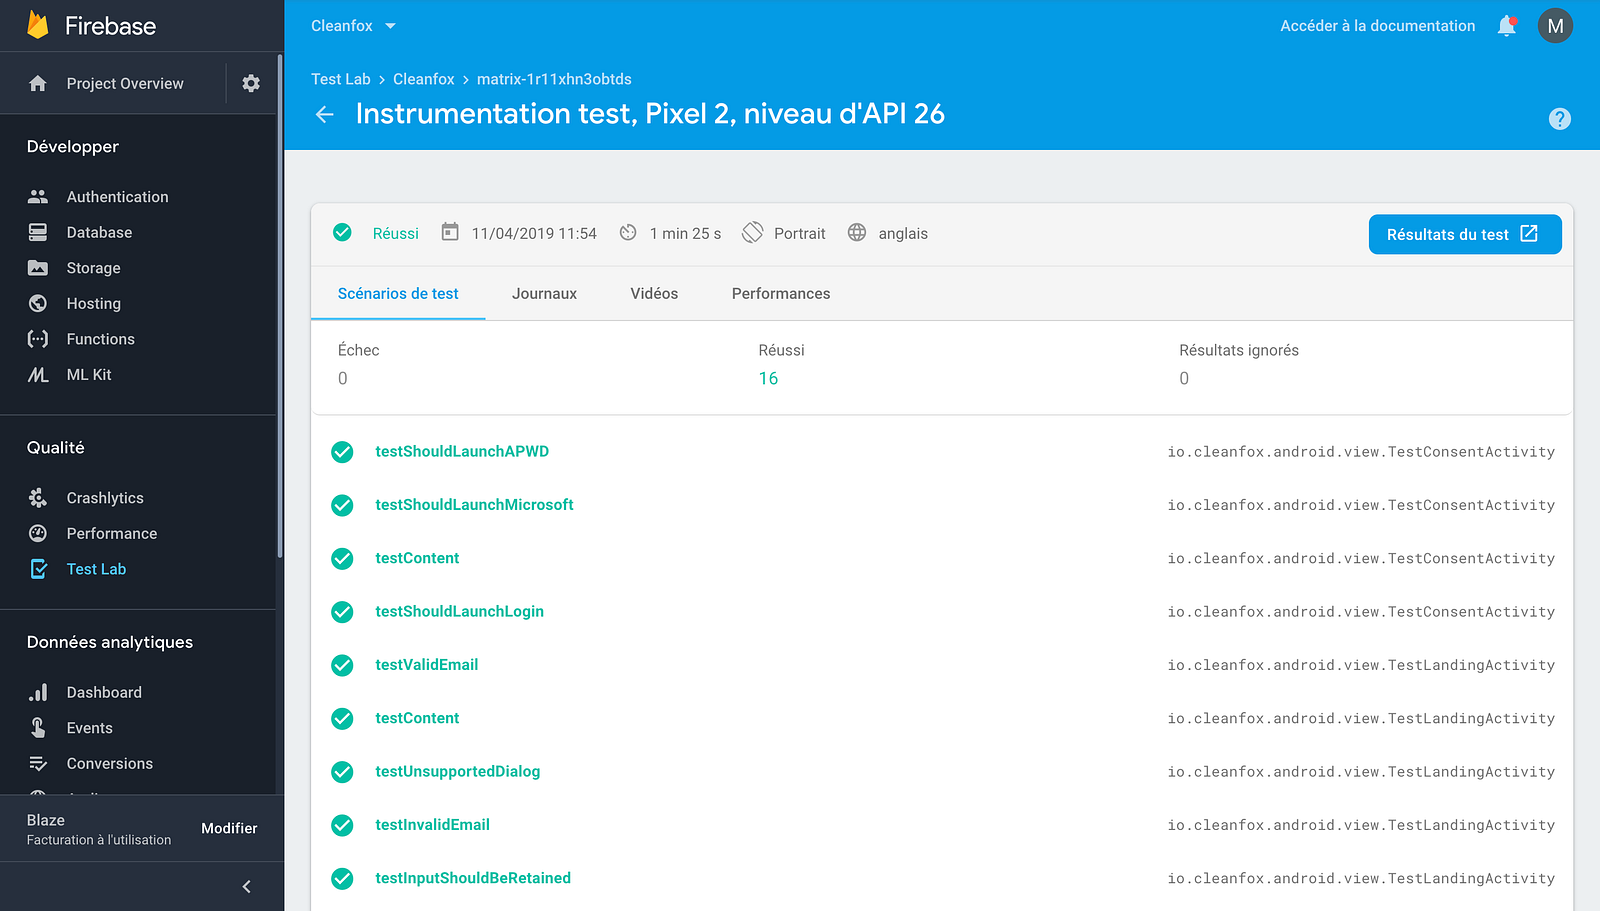Switch to the Vidéos tab
1600x911 pixels.
click(x=654, y=293)
